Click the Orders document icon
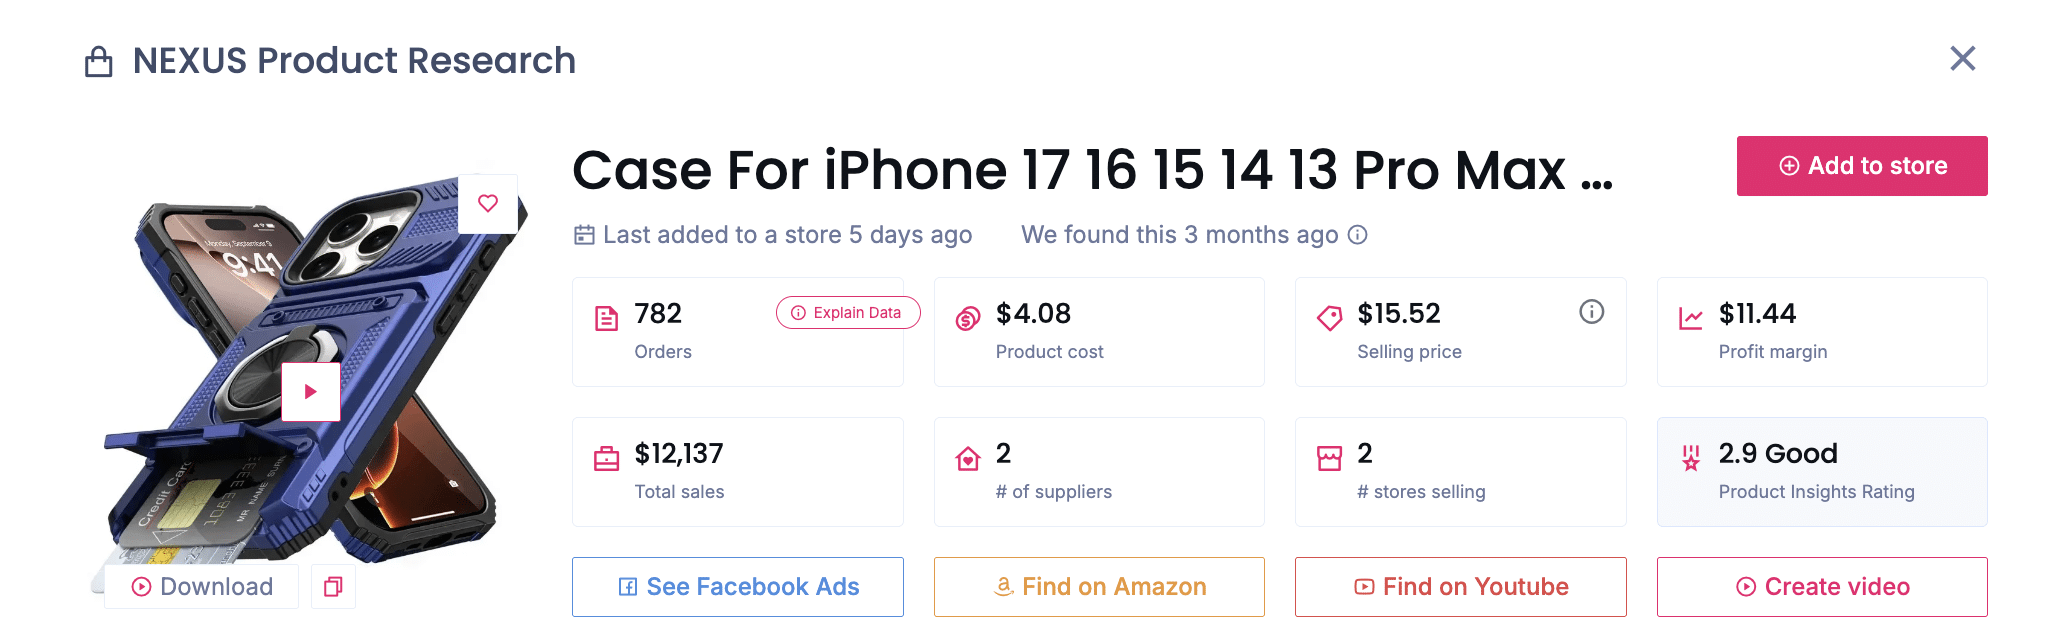 (607, 319)
